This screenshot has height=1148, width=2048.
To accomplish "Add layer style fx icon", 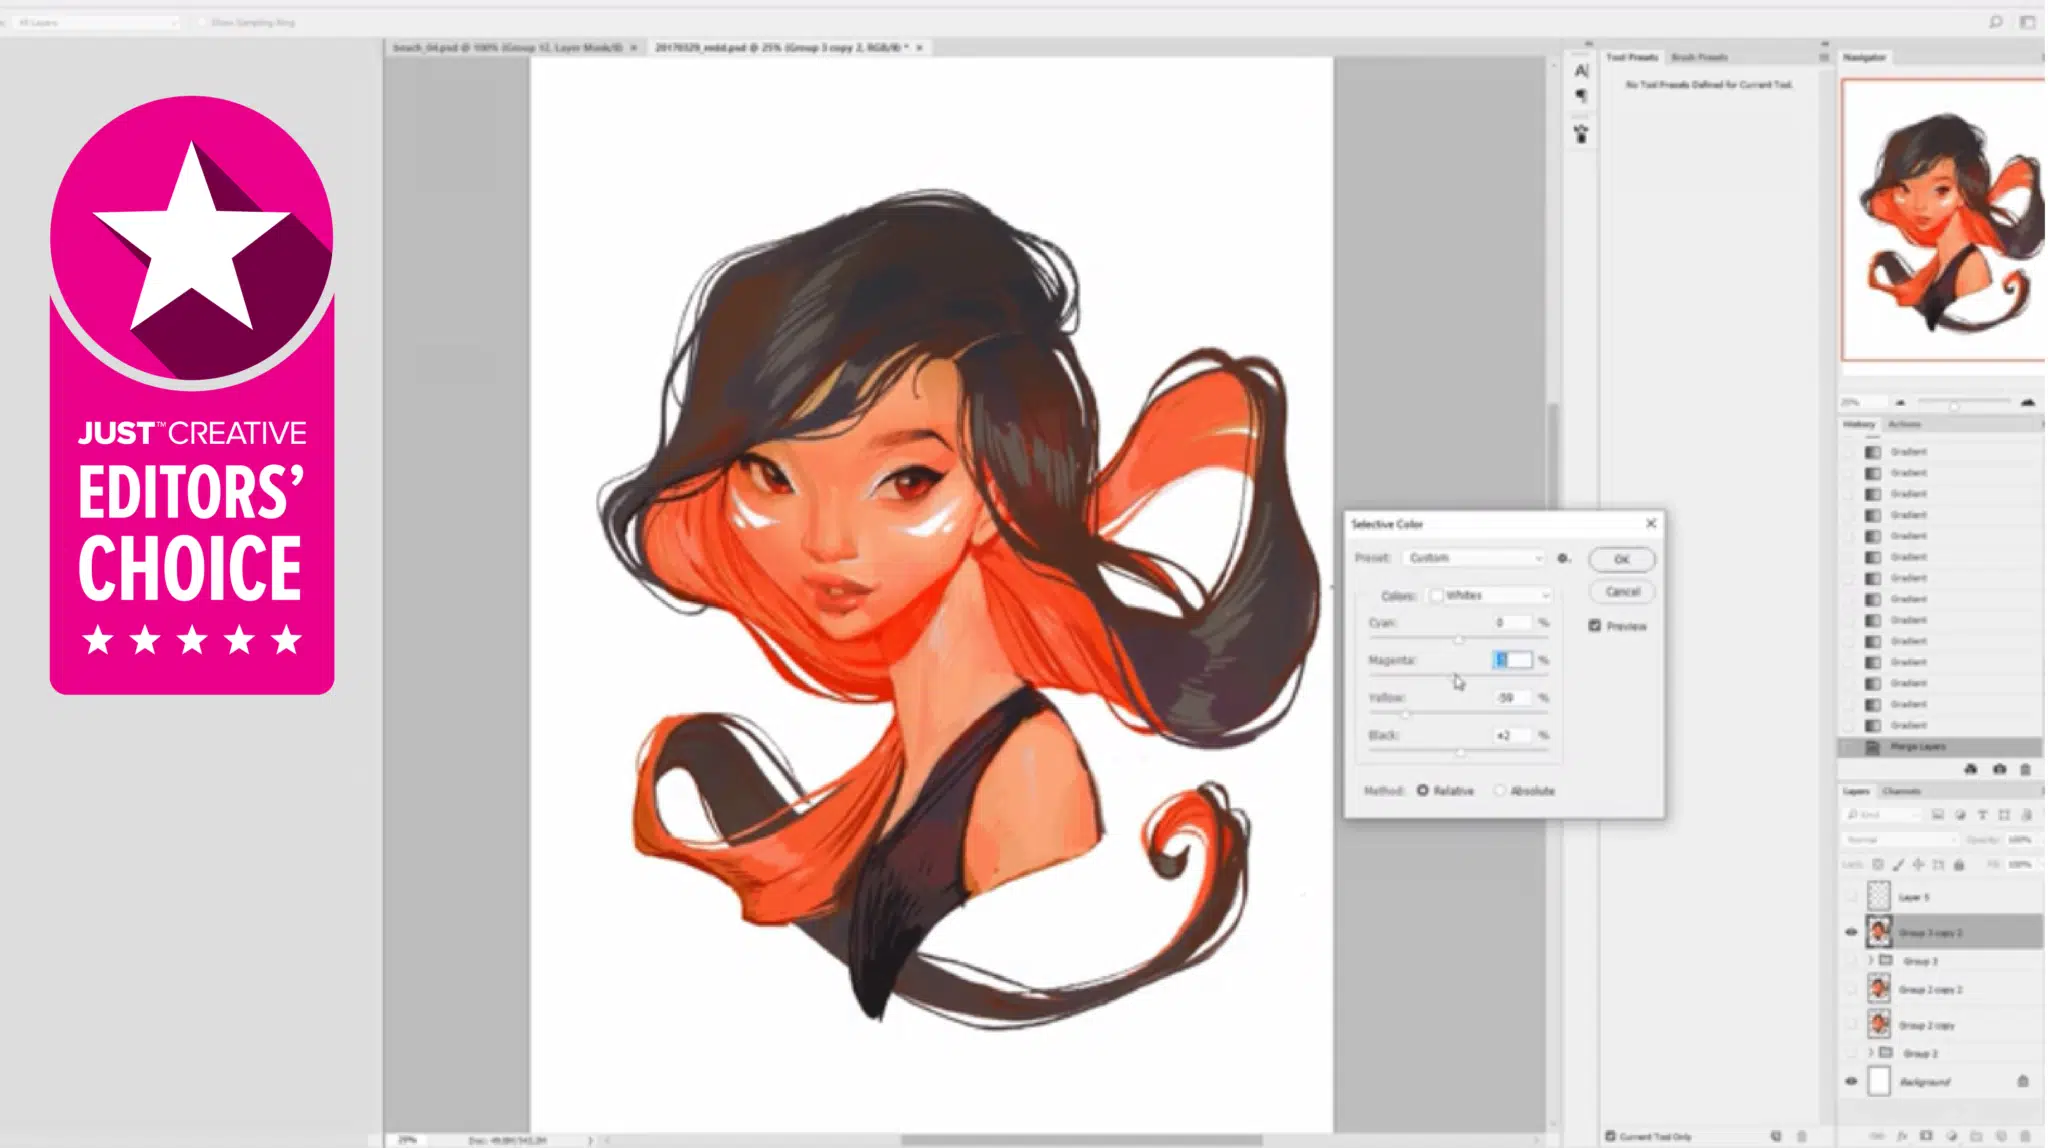I will (x=1902, y=1136).
